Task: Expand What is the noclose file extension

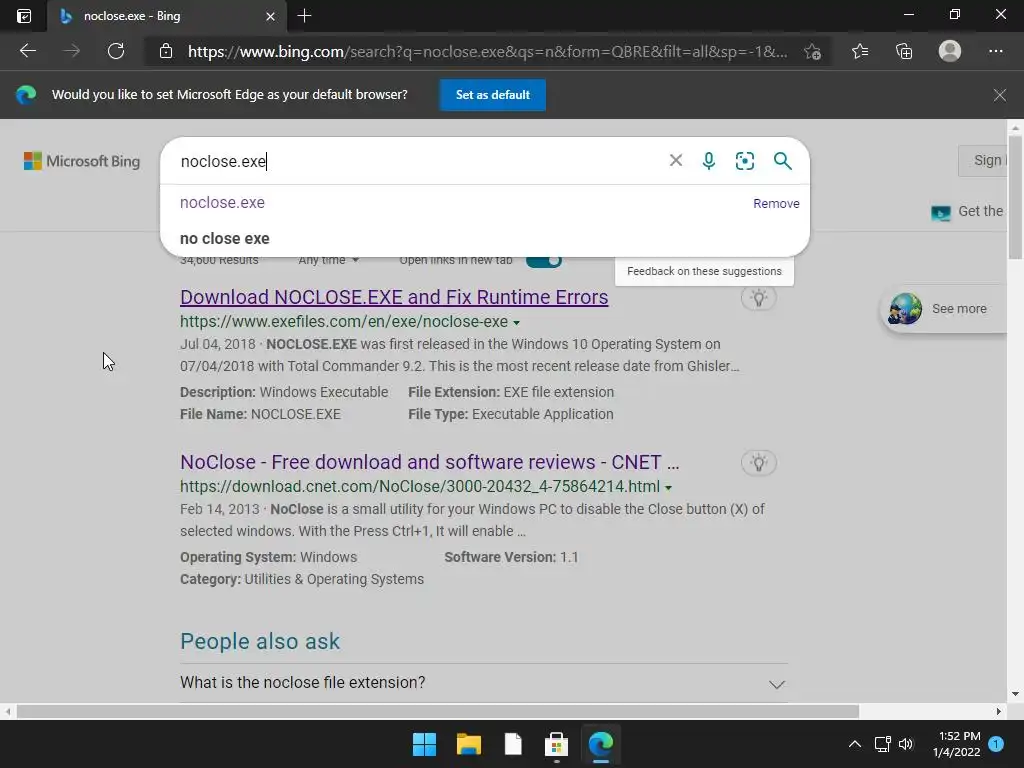Action: click(483, 683)
